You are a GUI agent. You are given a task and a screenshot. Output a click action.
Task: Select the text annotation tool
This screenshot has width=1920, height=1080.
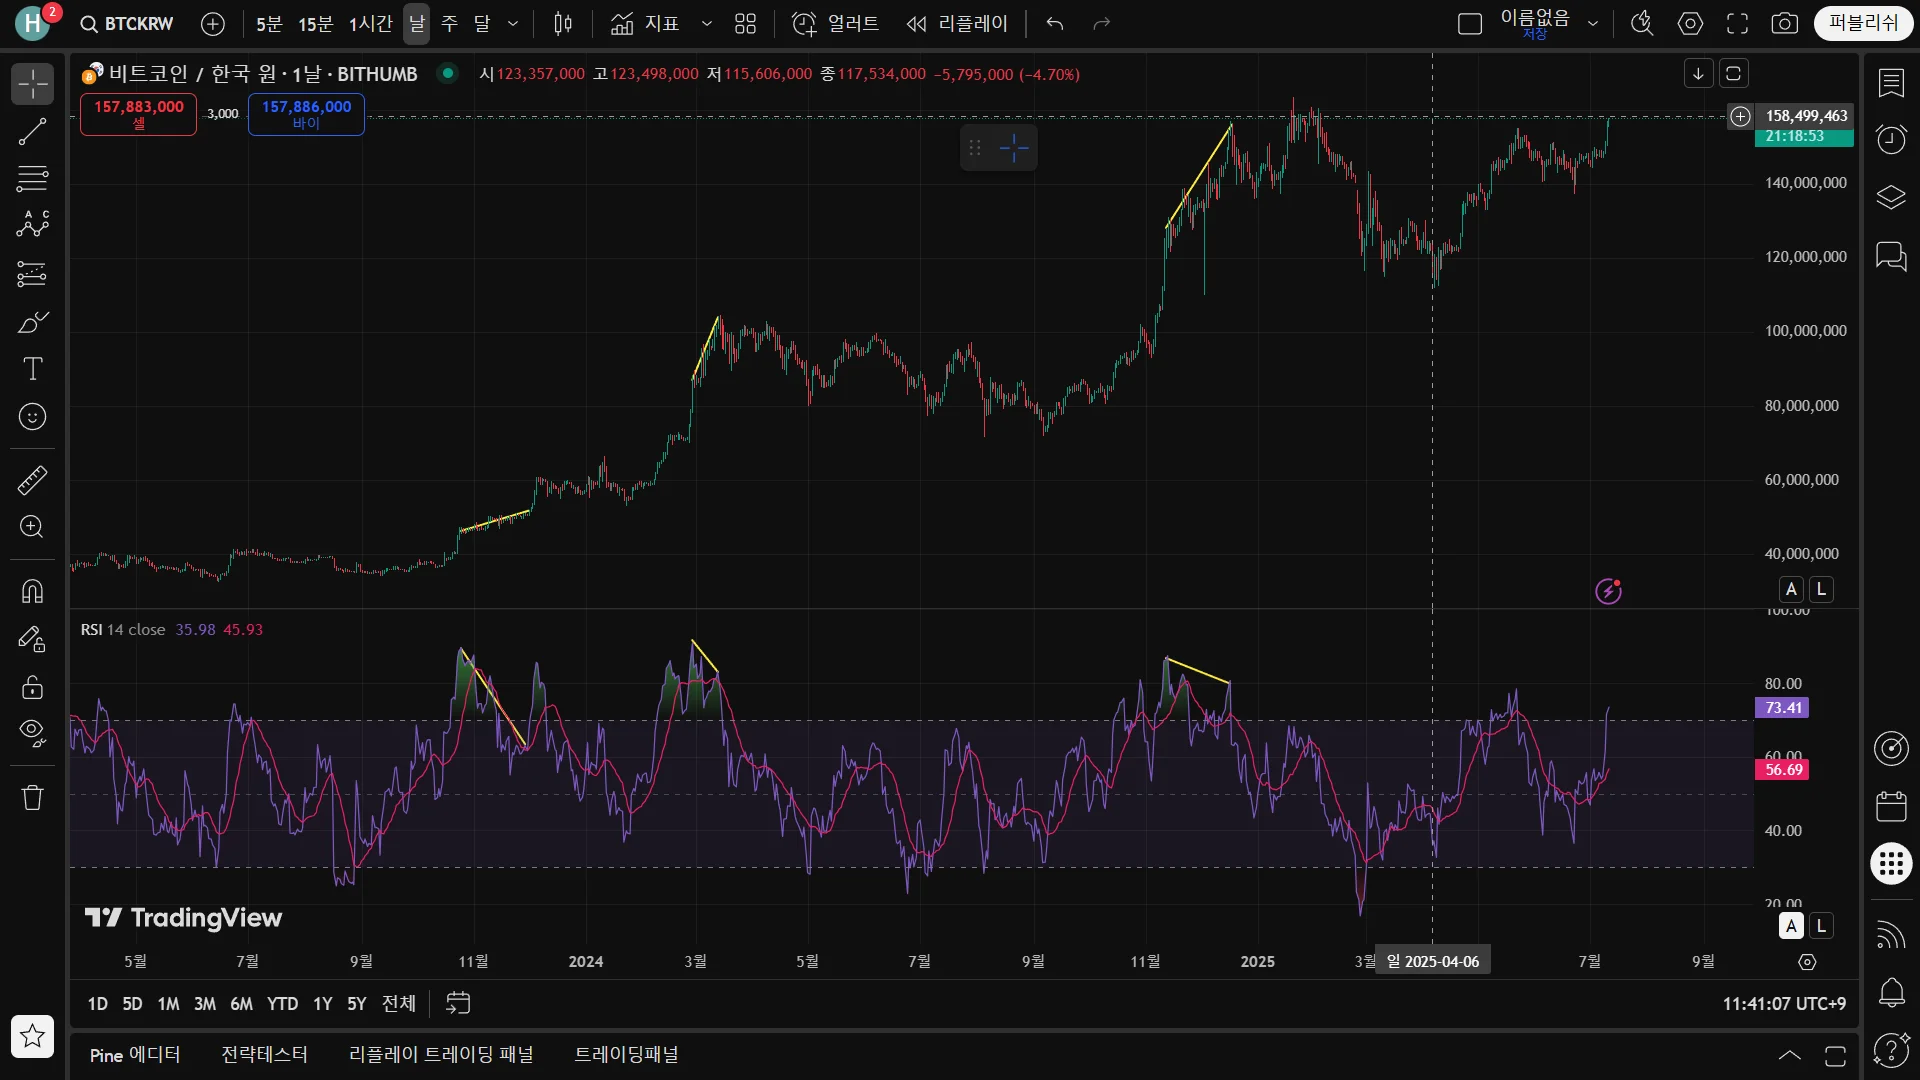(32, 369)
